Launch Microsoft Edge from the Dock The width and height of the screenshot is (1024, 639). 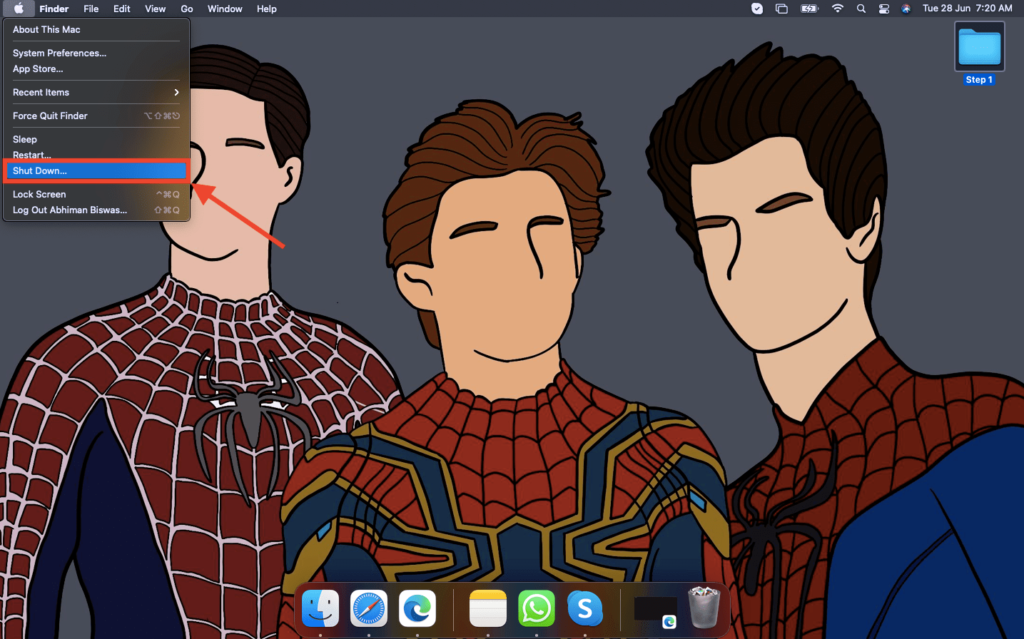(417, 607)
